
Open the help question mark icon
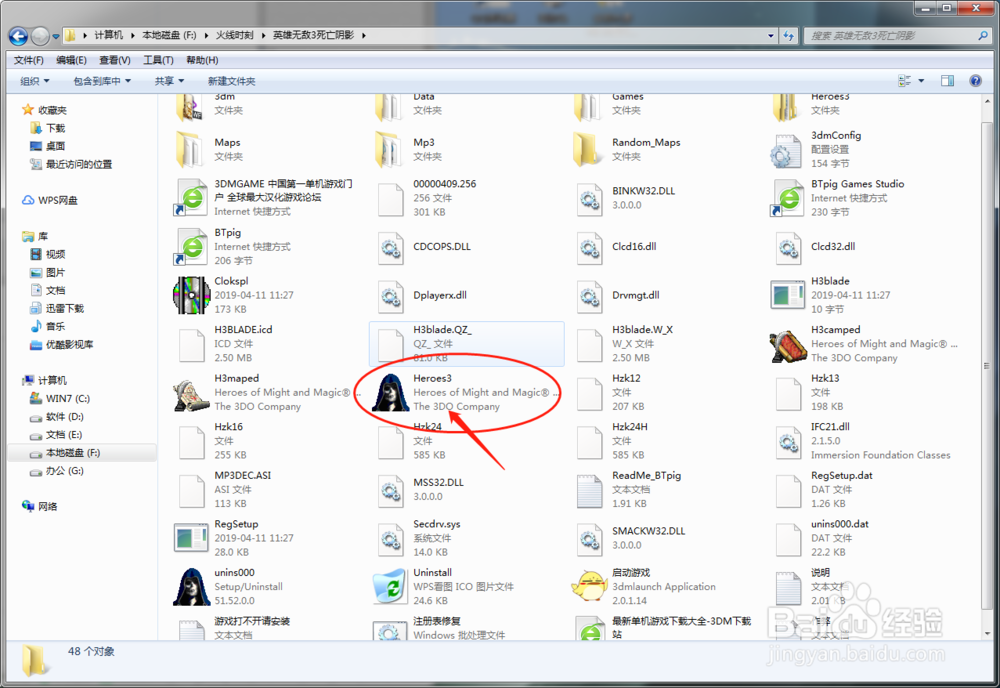click(x=976, y=81)
